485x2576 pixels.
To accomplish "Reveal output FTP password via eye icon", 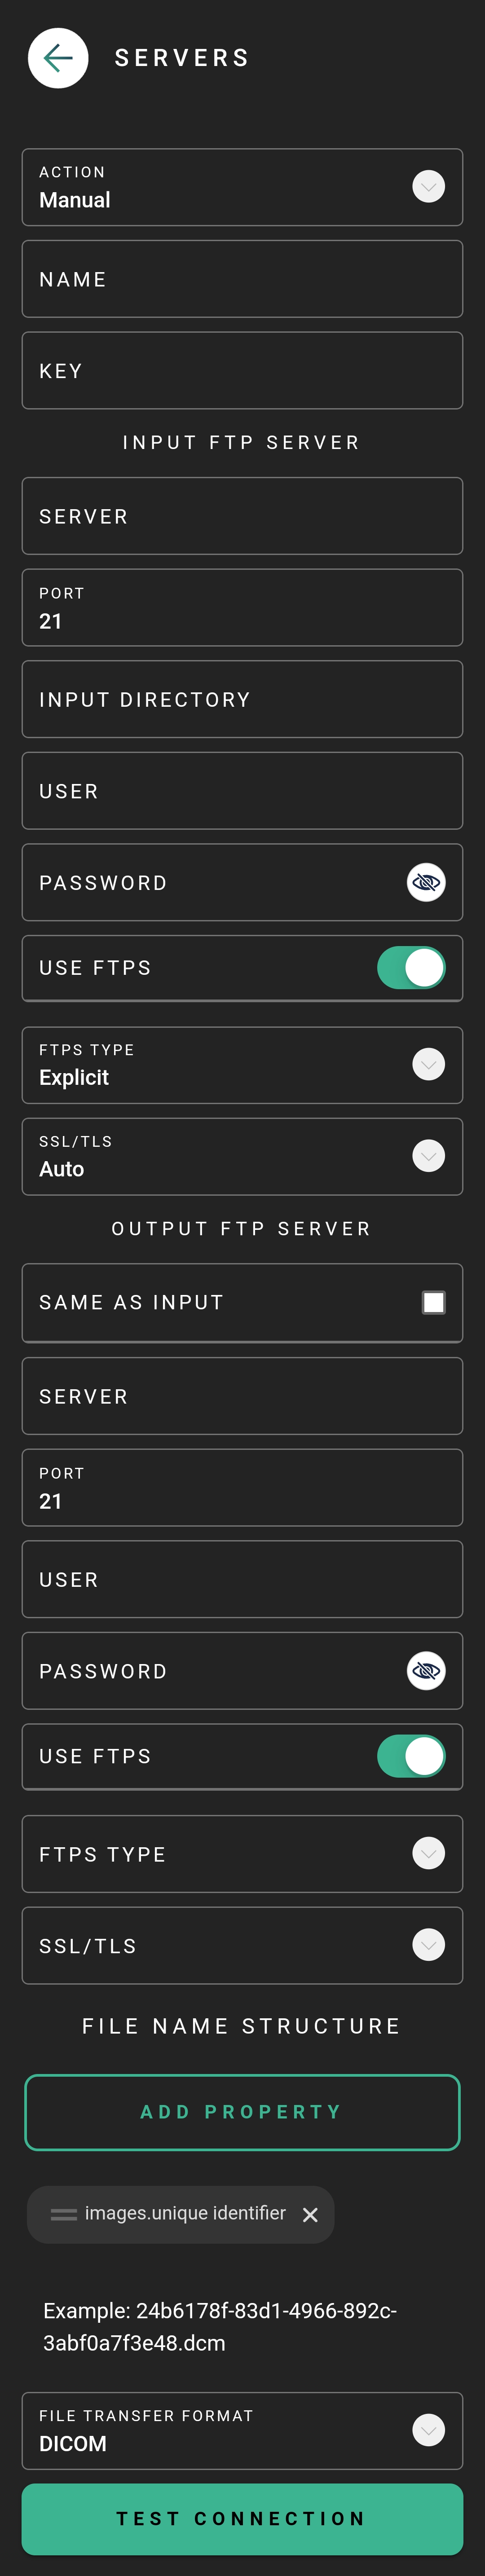I will click(x=426, y=1670).
